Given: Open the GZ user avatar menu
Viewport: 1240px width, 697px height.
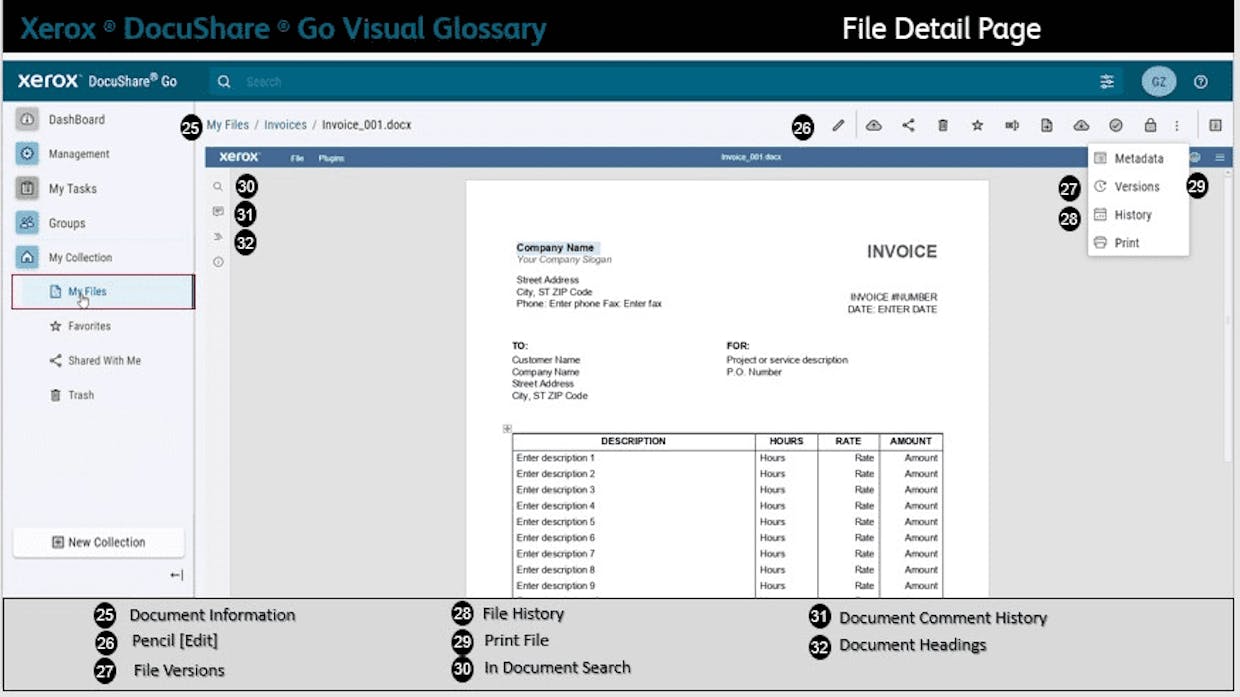Looking at the screenshot, I should (x=1158, y=82).
